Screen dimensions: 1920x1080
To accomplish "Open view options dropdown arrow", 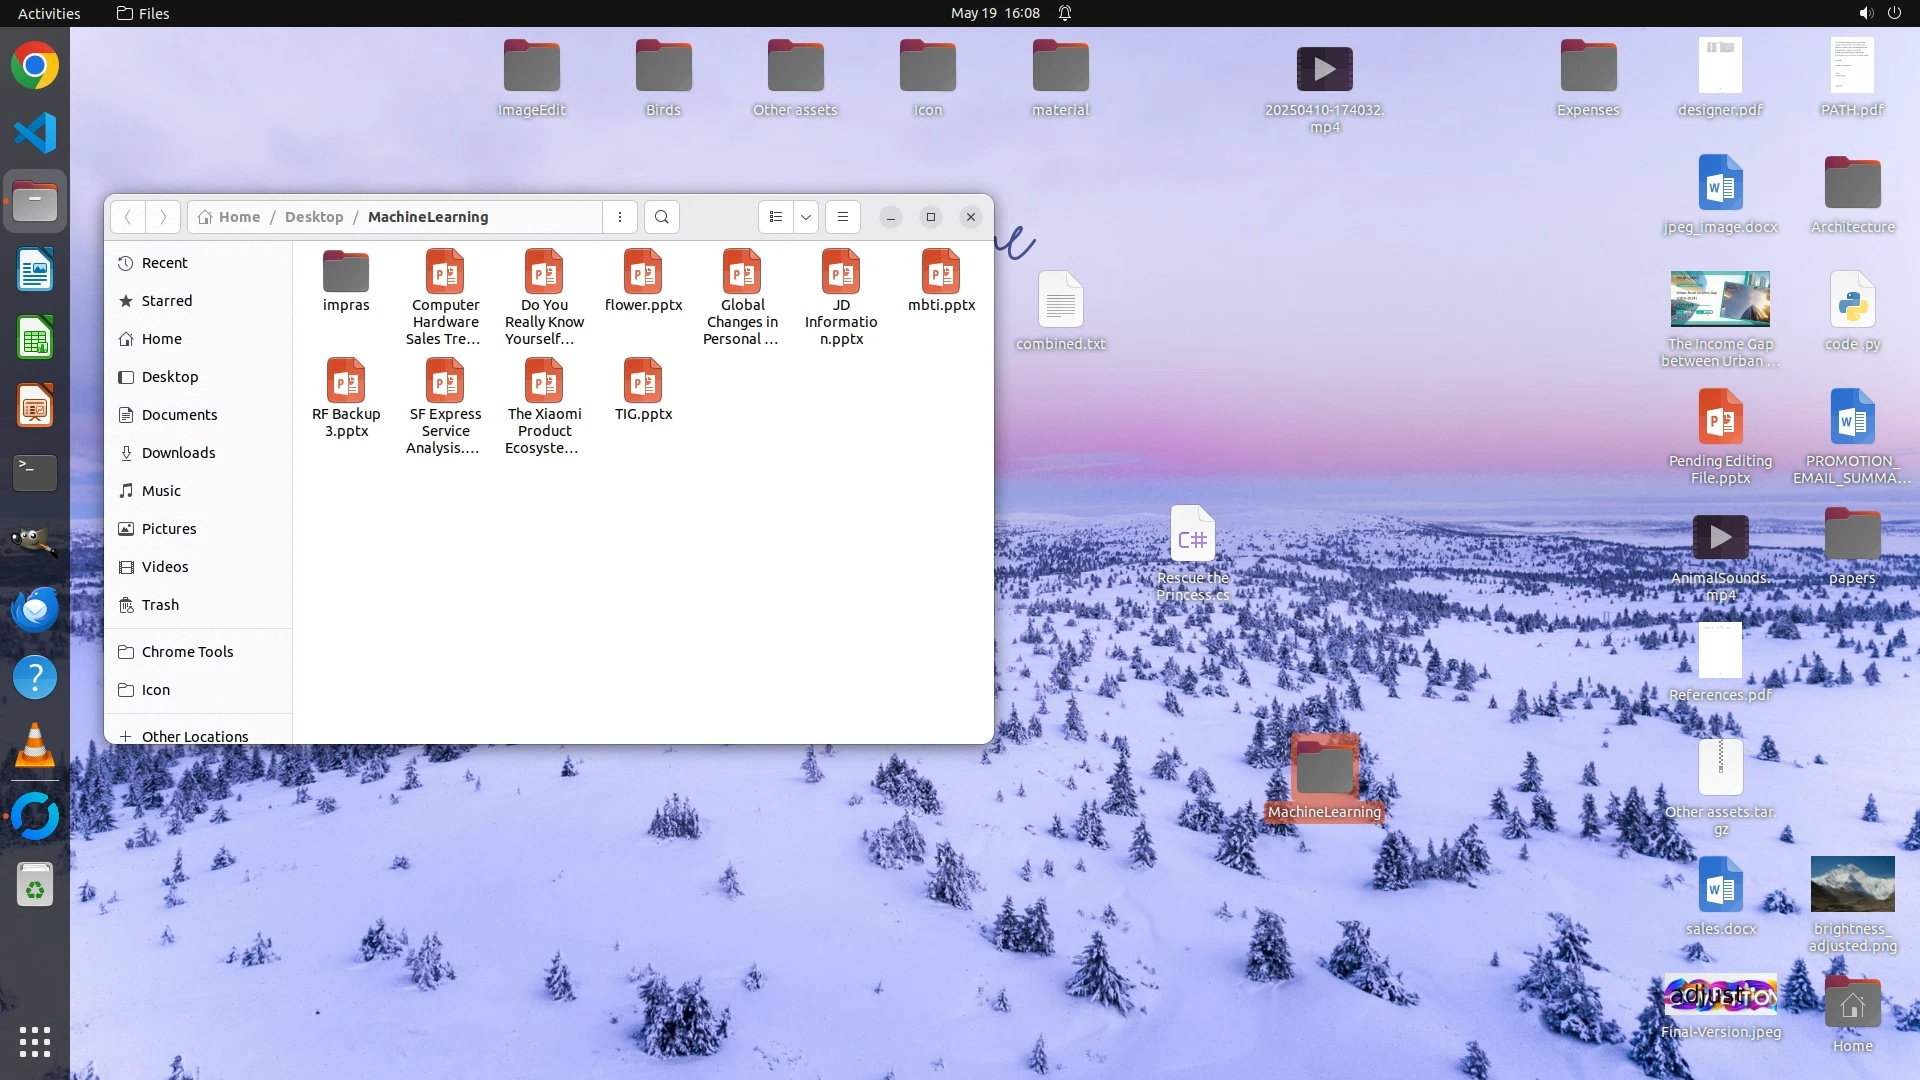I will coord(806,217).
